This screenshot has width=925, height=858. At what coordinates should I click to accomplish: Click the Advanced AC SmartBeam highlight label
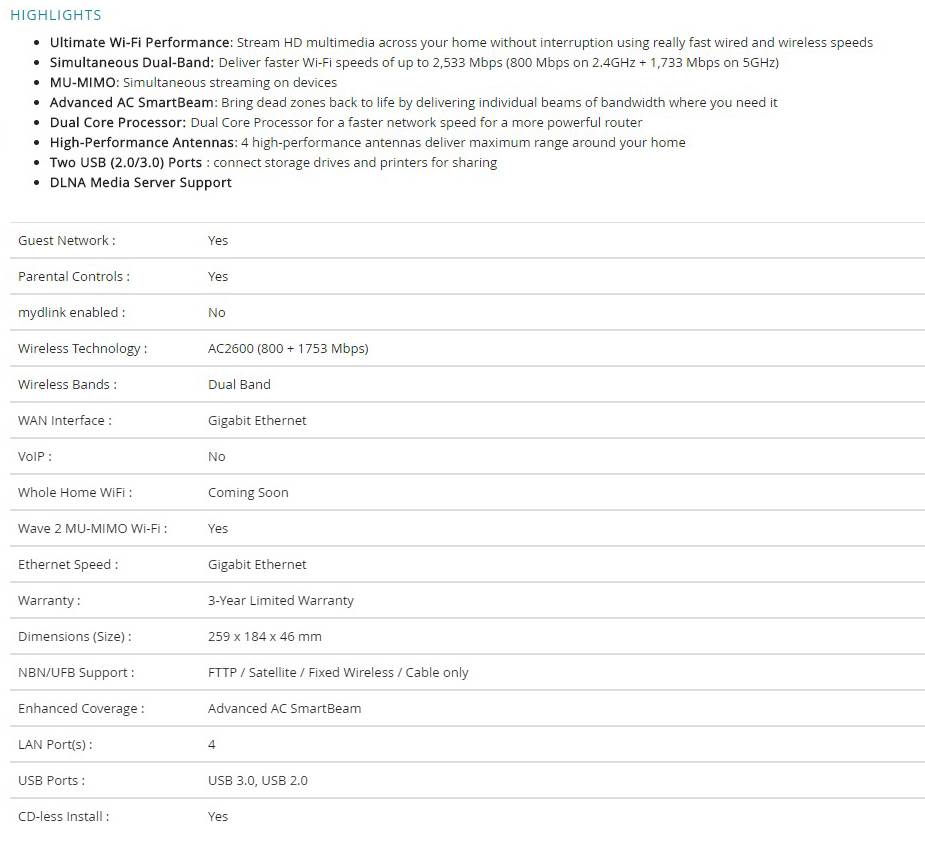point(133,102)
